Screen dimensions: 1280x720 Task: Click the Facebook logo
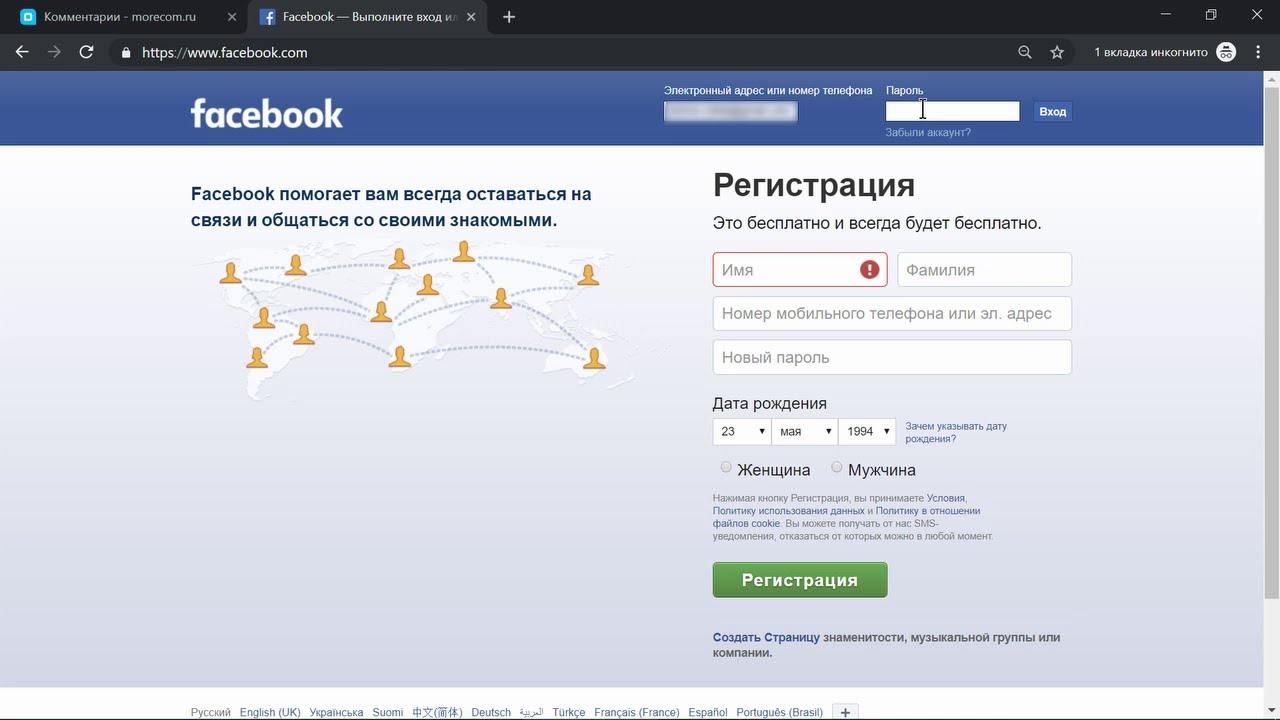266,113
